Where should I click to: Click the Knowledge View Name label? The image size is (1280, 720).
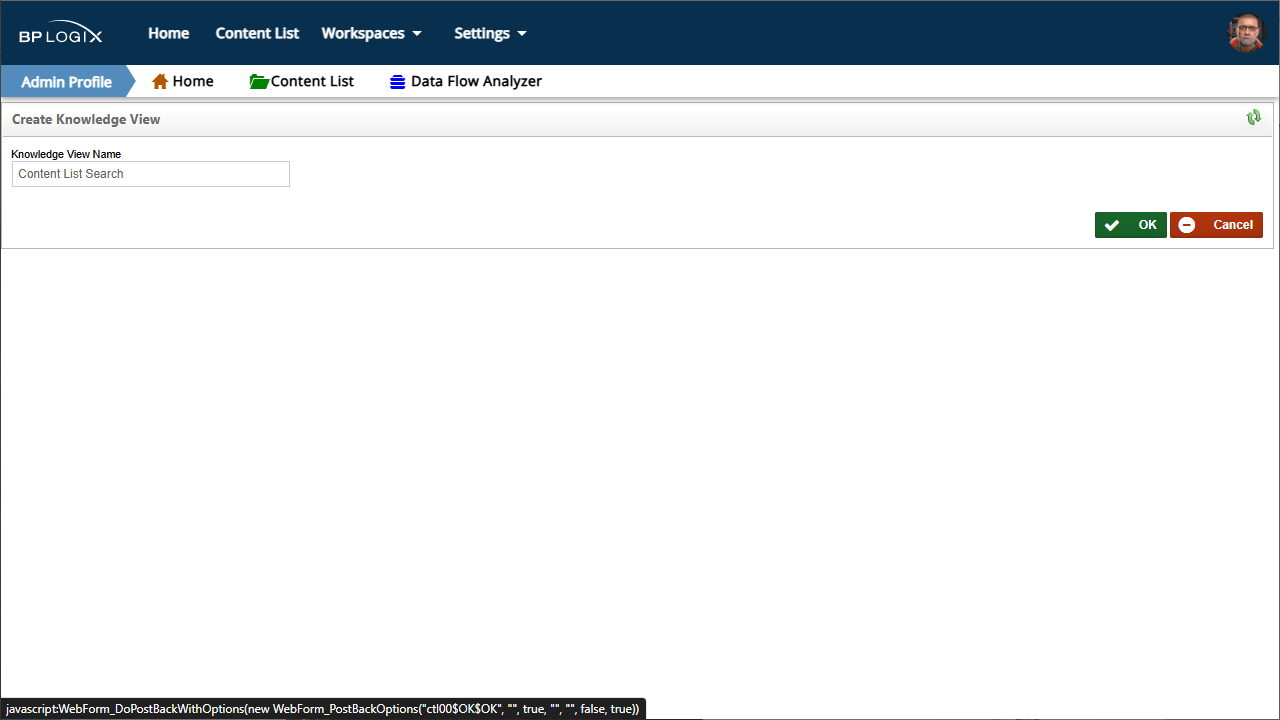click(66, 154)
